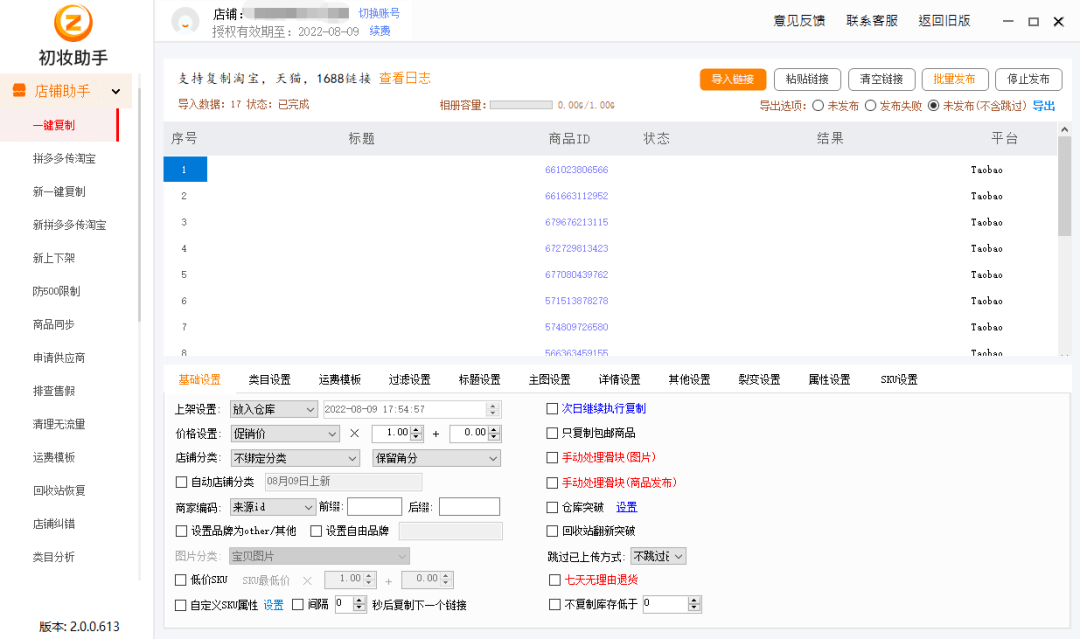Screen dimensions: 1080x639
Task: Enable the 自定义SKU属性 checkbox
Action: (x=180, y=605)
